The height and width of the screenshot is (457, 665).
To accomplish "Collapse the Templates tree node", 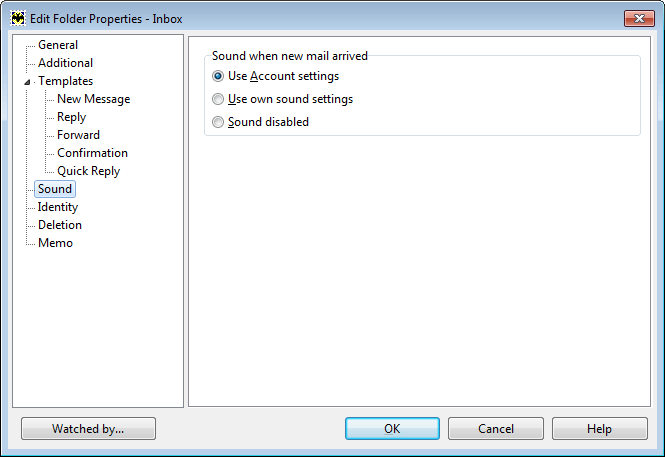I will coord(27,82).
